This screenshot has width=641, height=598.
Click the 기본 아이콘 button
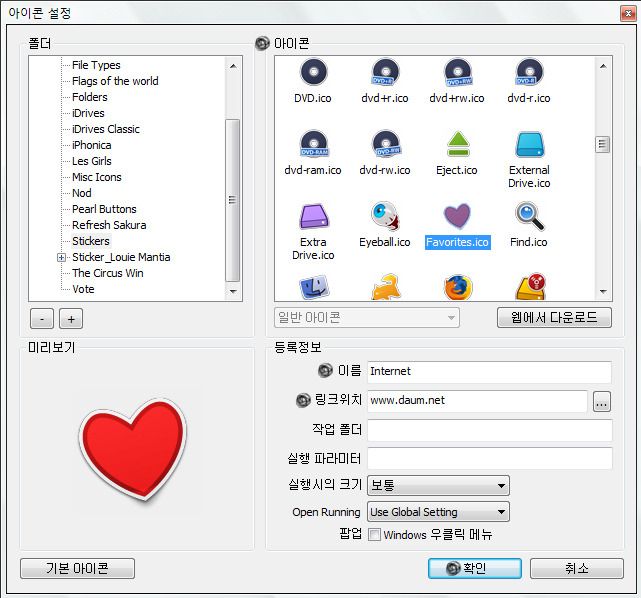pyautogui.click(x=77, y=568)
